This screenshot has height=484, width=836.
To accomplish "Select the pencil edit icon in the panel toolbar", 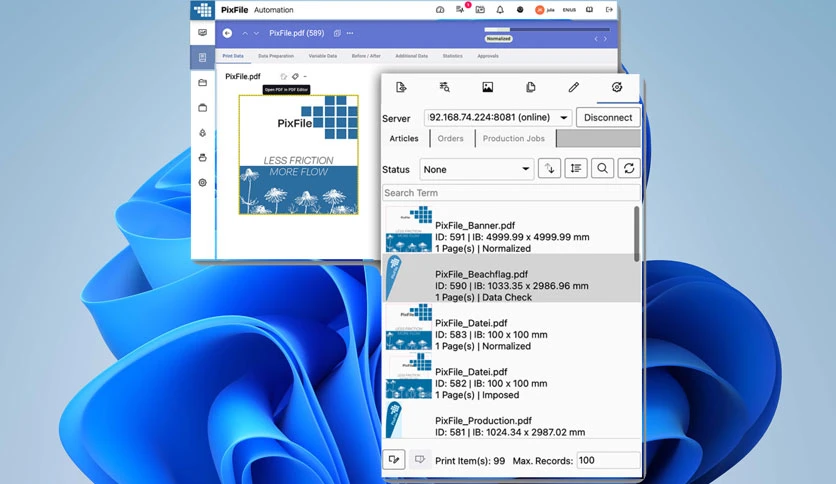I will (574, 87).
